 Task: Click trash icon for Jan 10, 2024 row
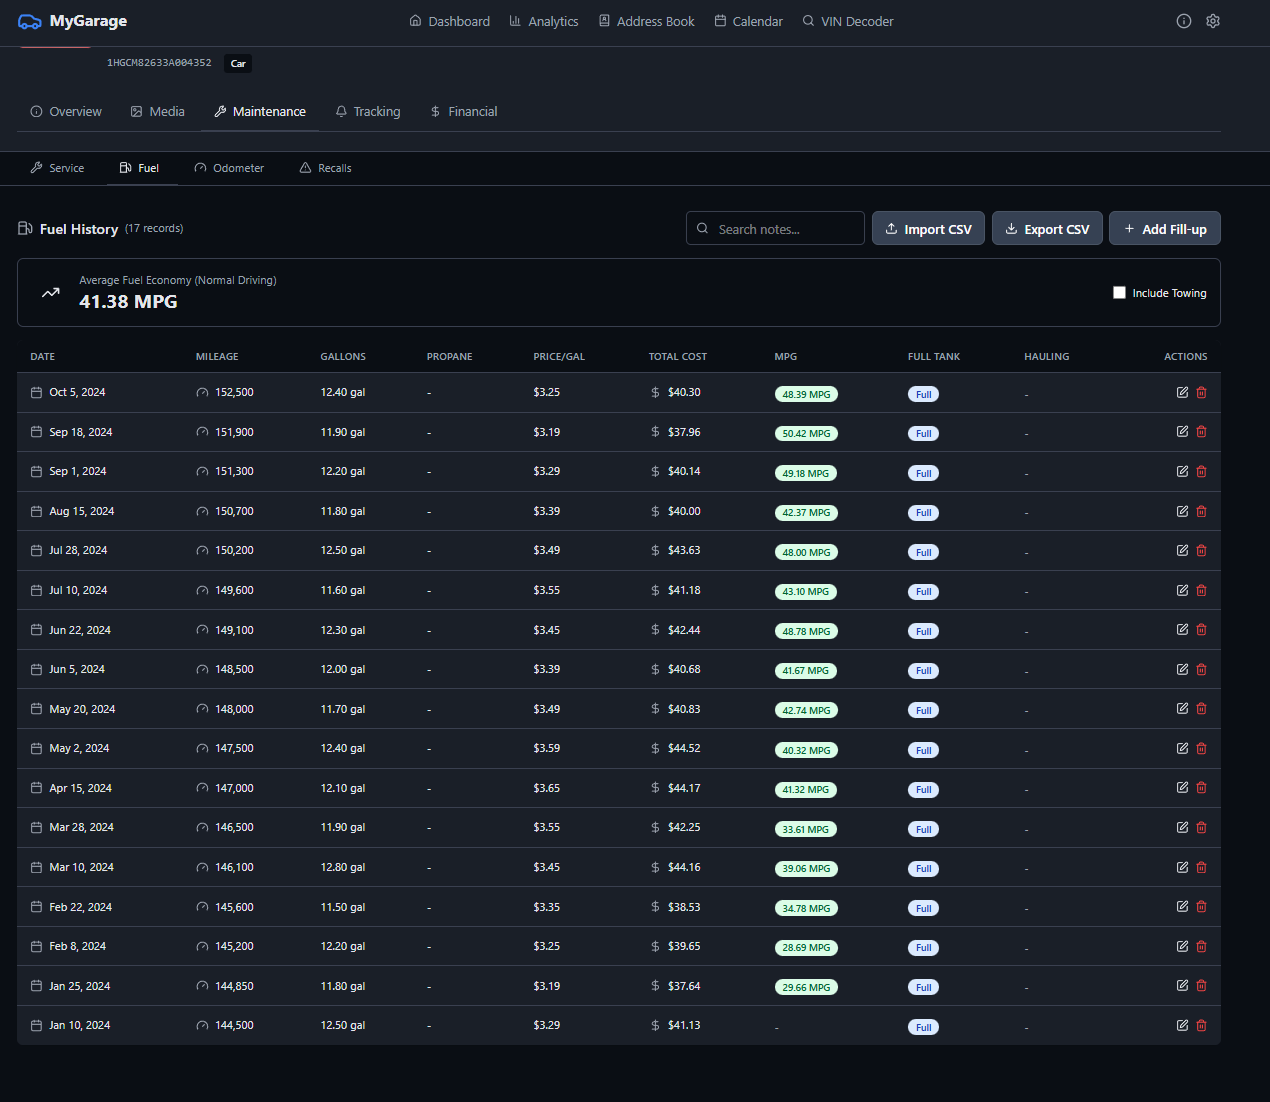click(1201, 1026)
